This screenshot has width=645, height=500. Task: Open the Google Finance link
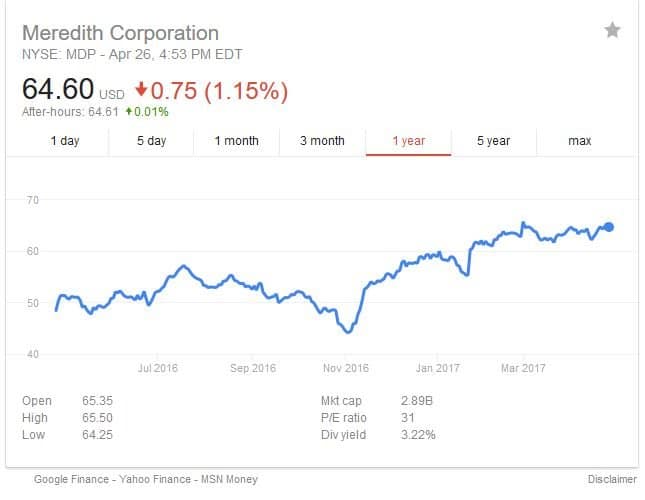click(x=70, y=479)
